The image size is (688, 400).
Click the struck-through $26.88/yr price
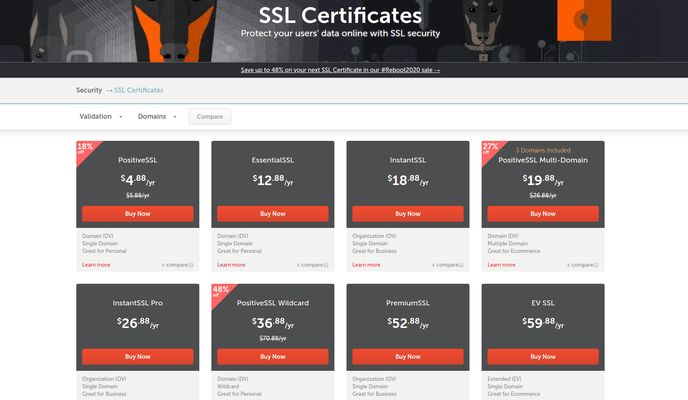[543, 195]
